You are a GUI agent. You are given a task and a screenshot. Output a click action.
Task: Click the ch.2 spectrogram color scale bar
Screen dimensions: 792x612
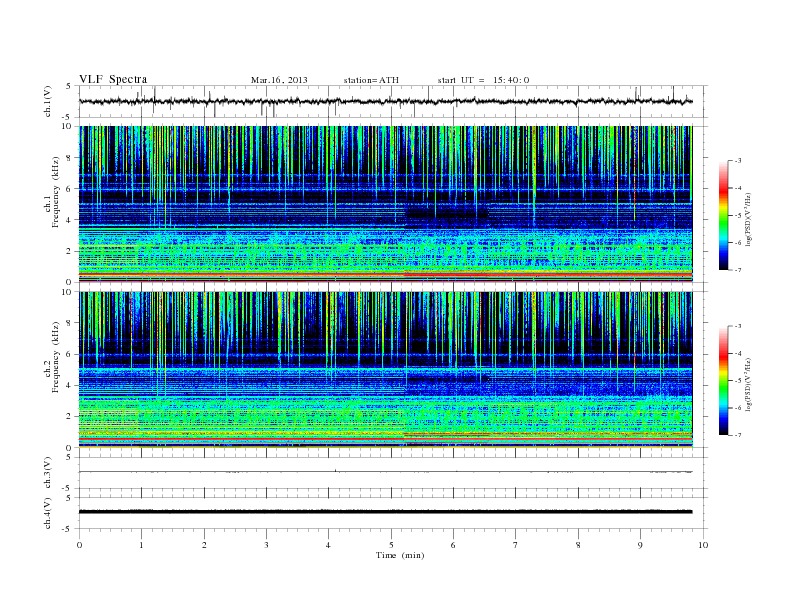tap(723, 380)
